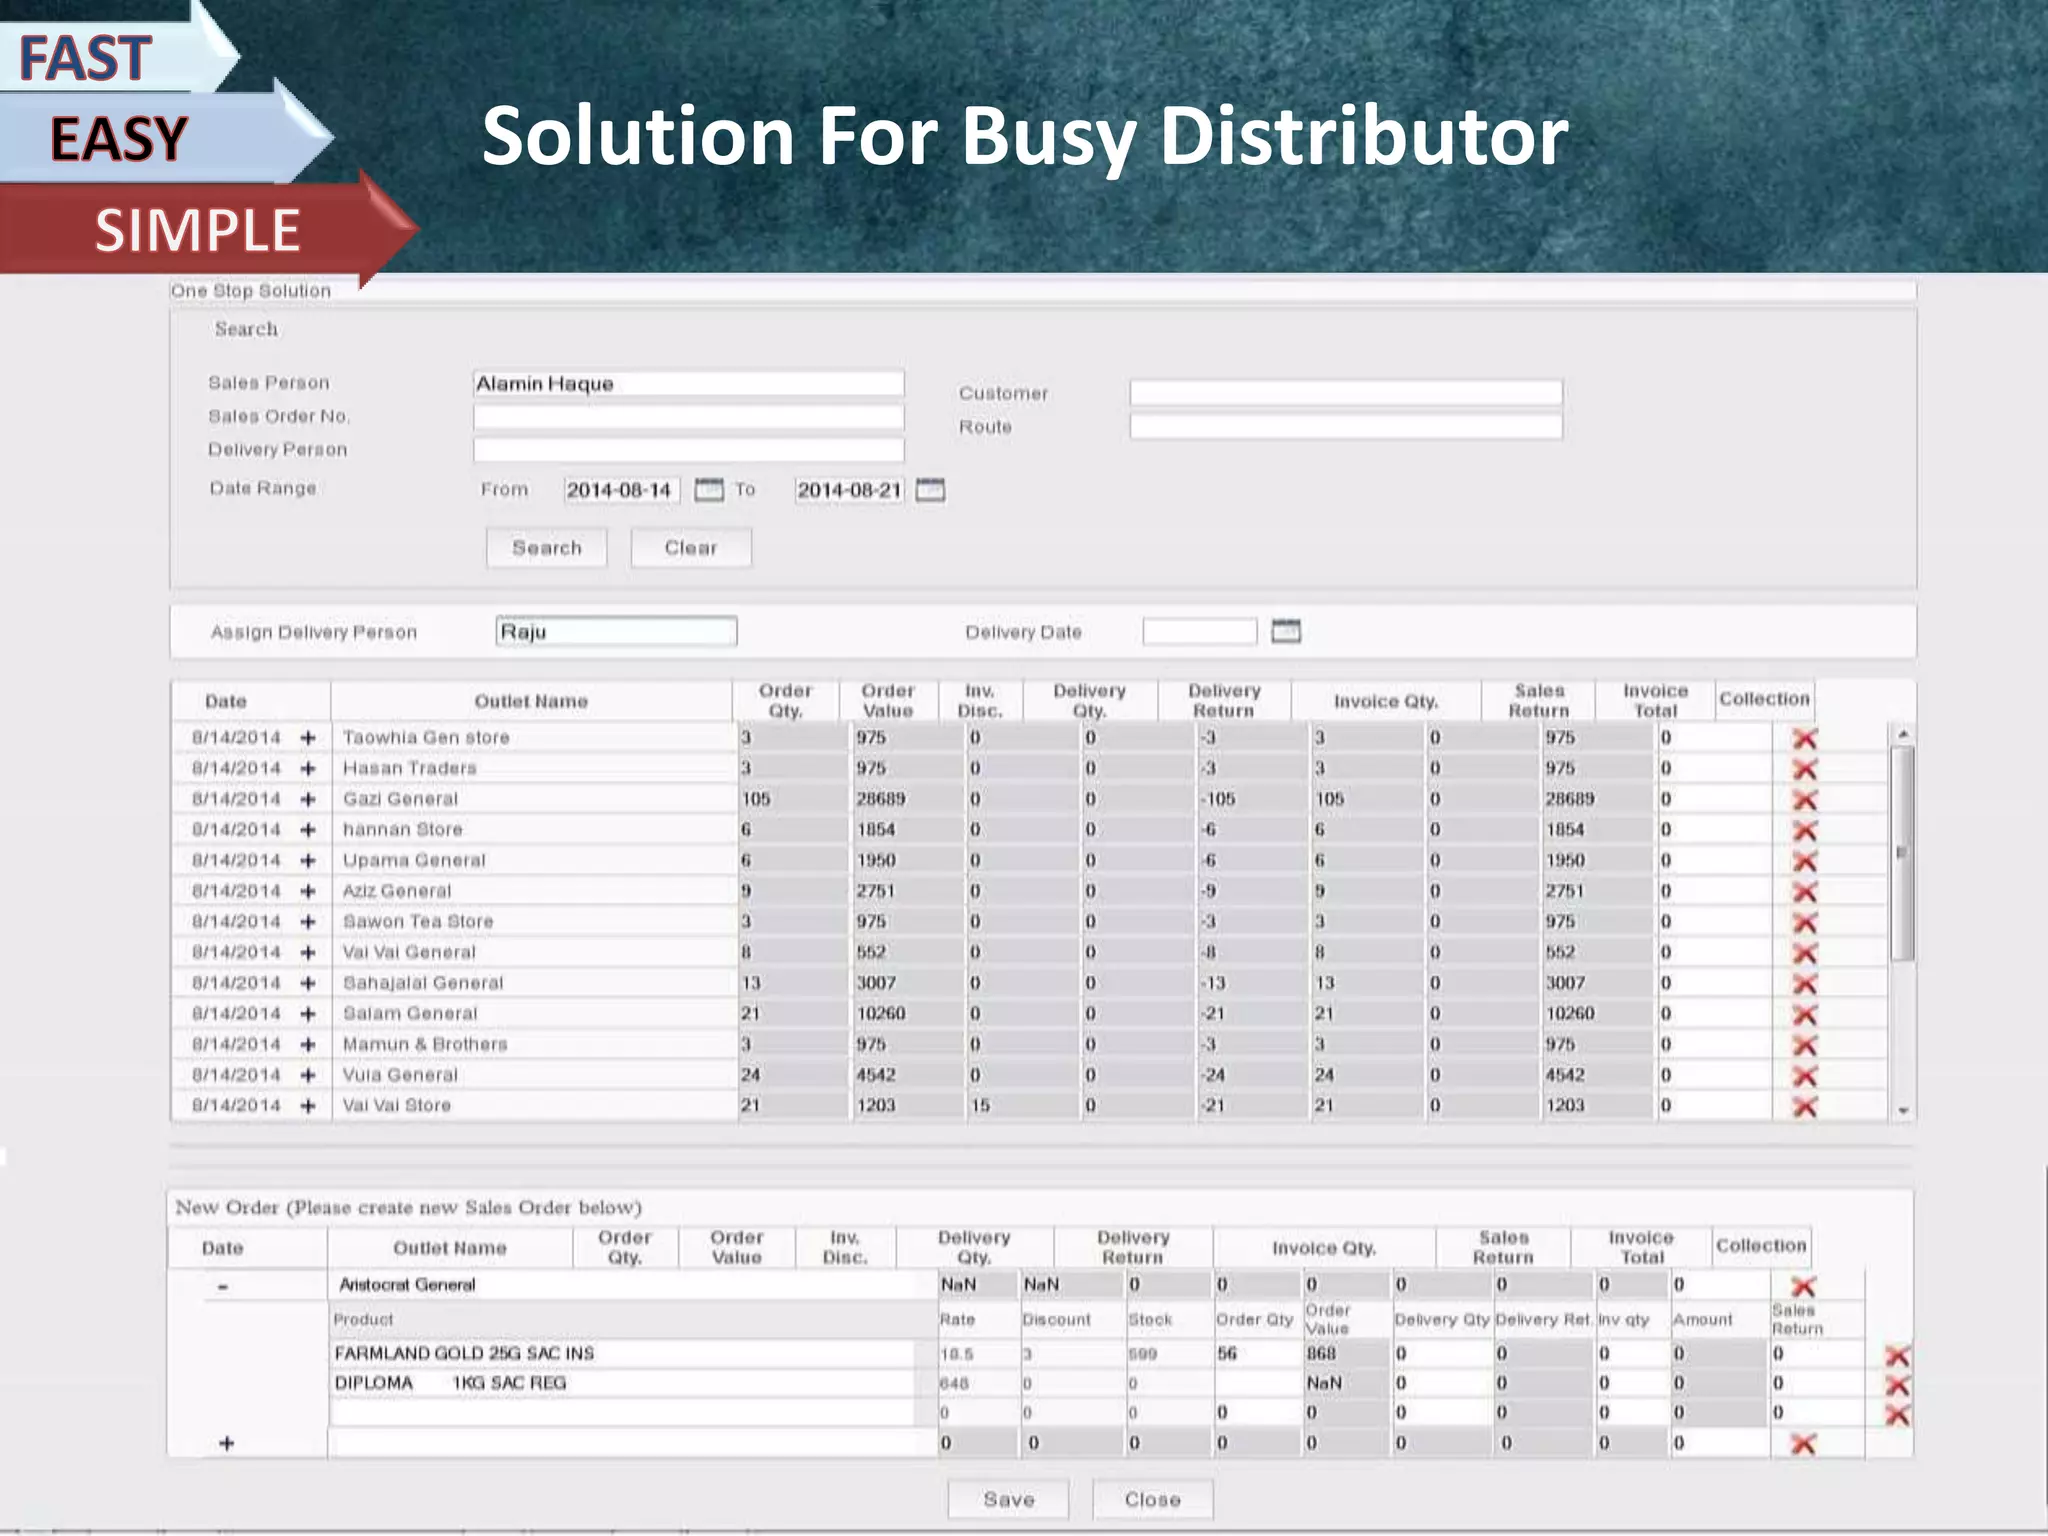This screenshot has width=2048, height=1536.
Task: Focus the Customer field
Action: point(1346,393)
